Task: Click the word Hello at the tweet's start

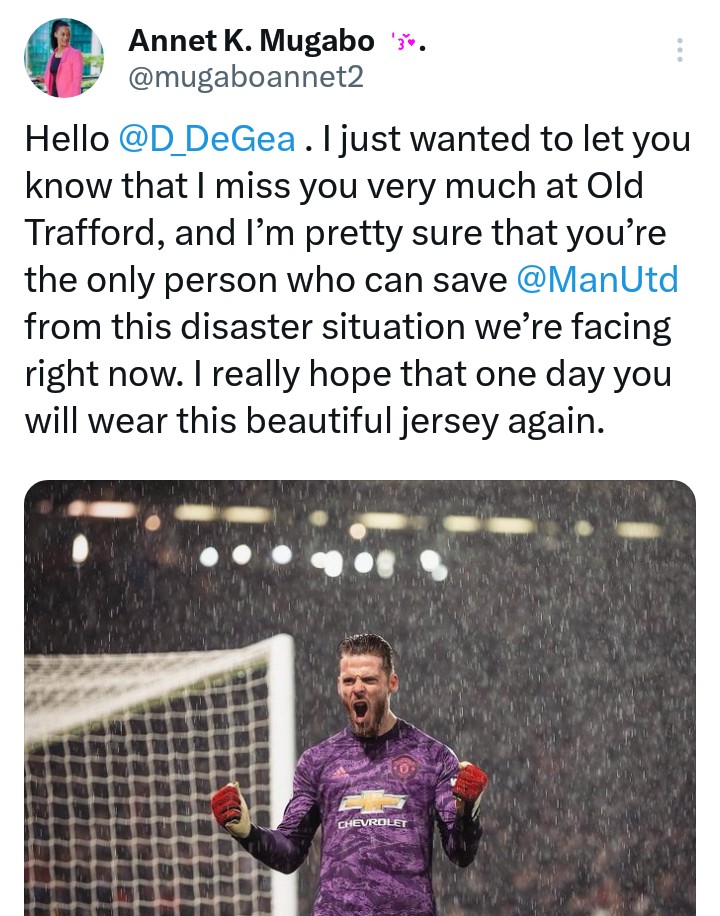Action: 66,139
